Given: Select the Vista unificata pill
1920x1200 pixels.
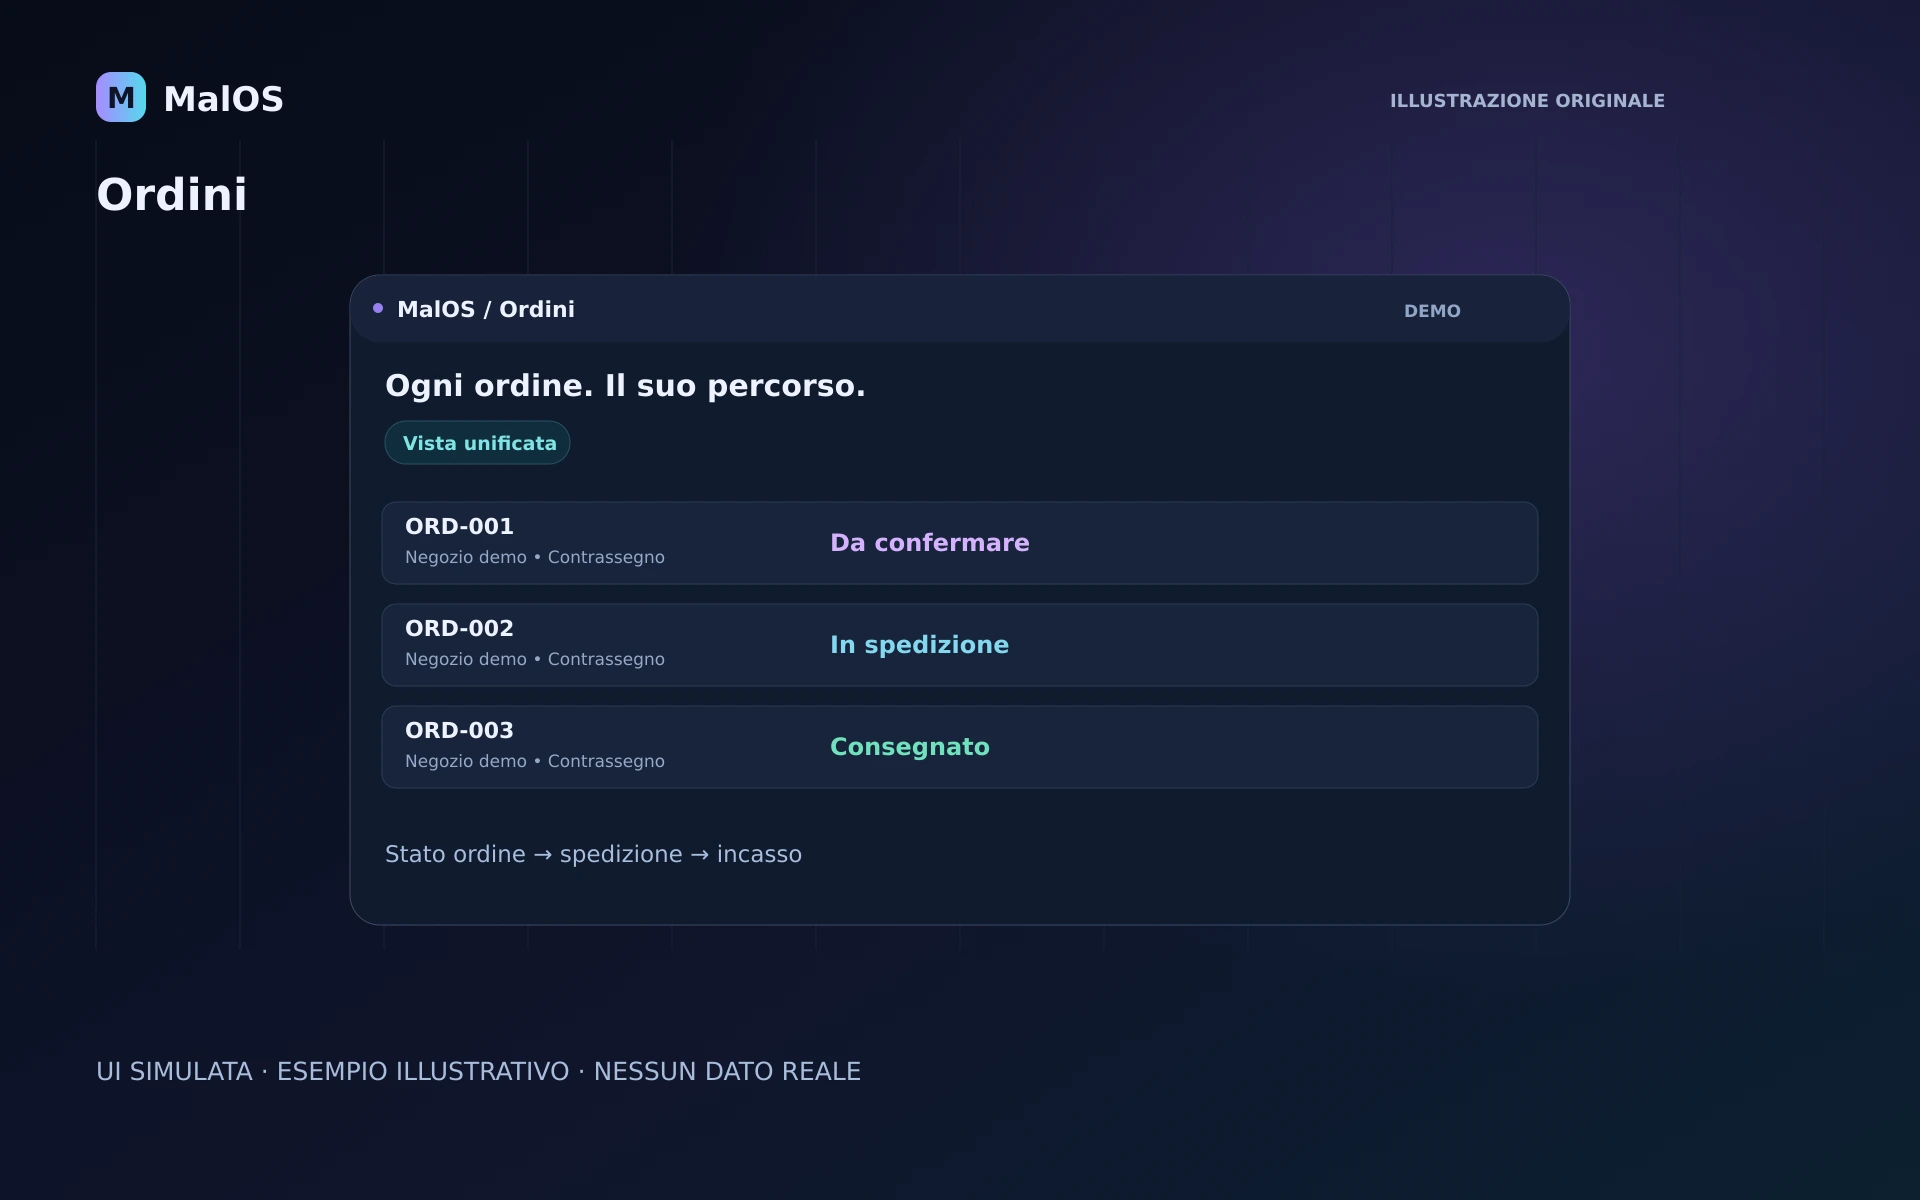Looking at the screenshot, I should 478,443.
